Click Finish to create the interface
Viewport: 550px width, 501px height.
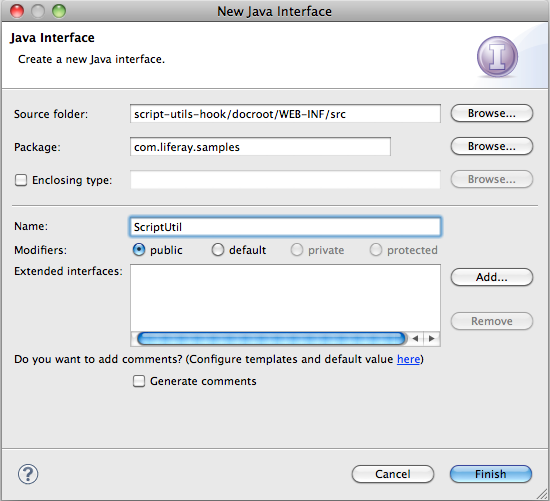(x=491, y=474)
